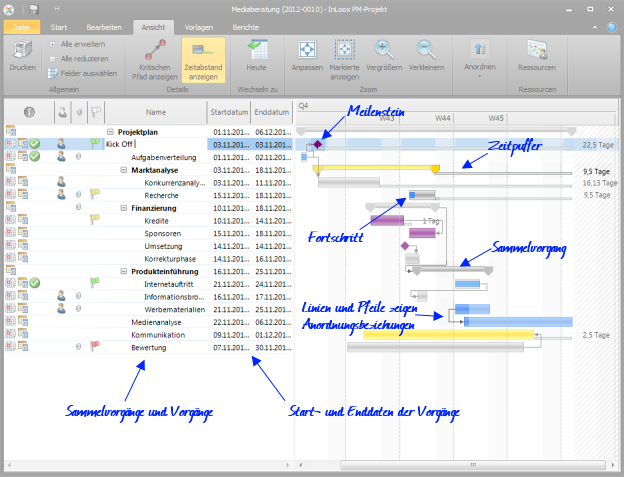Click the paperclip on Werbematerialien row

79,309
